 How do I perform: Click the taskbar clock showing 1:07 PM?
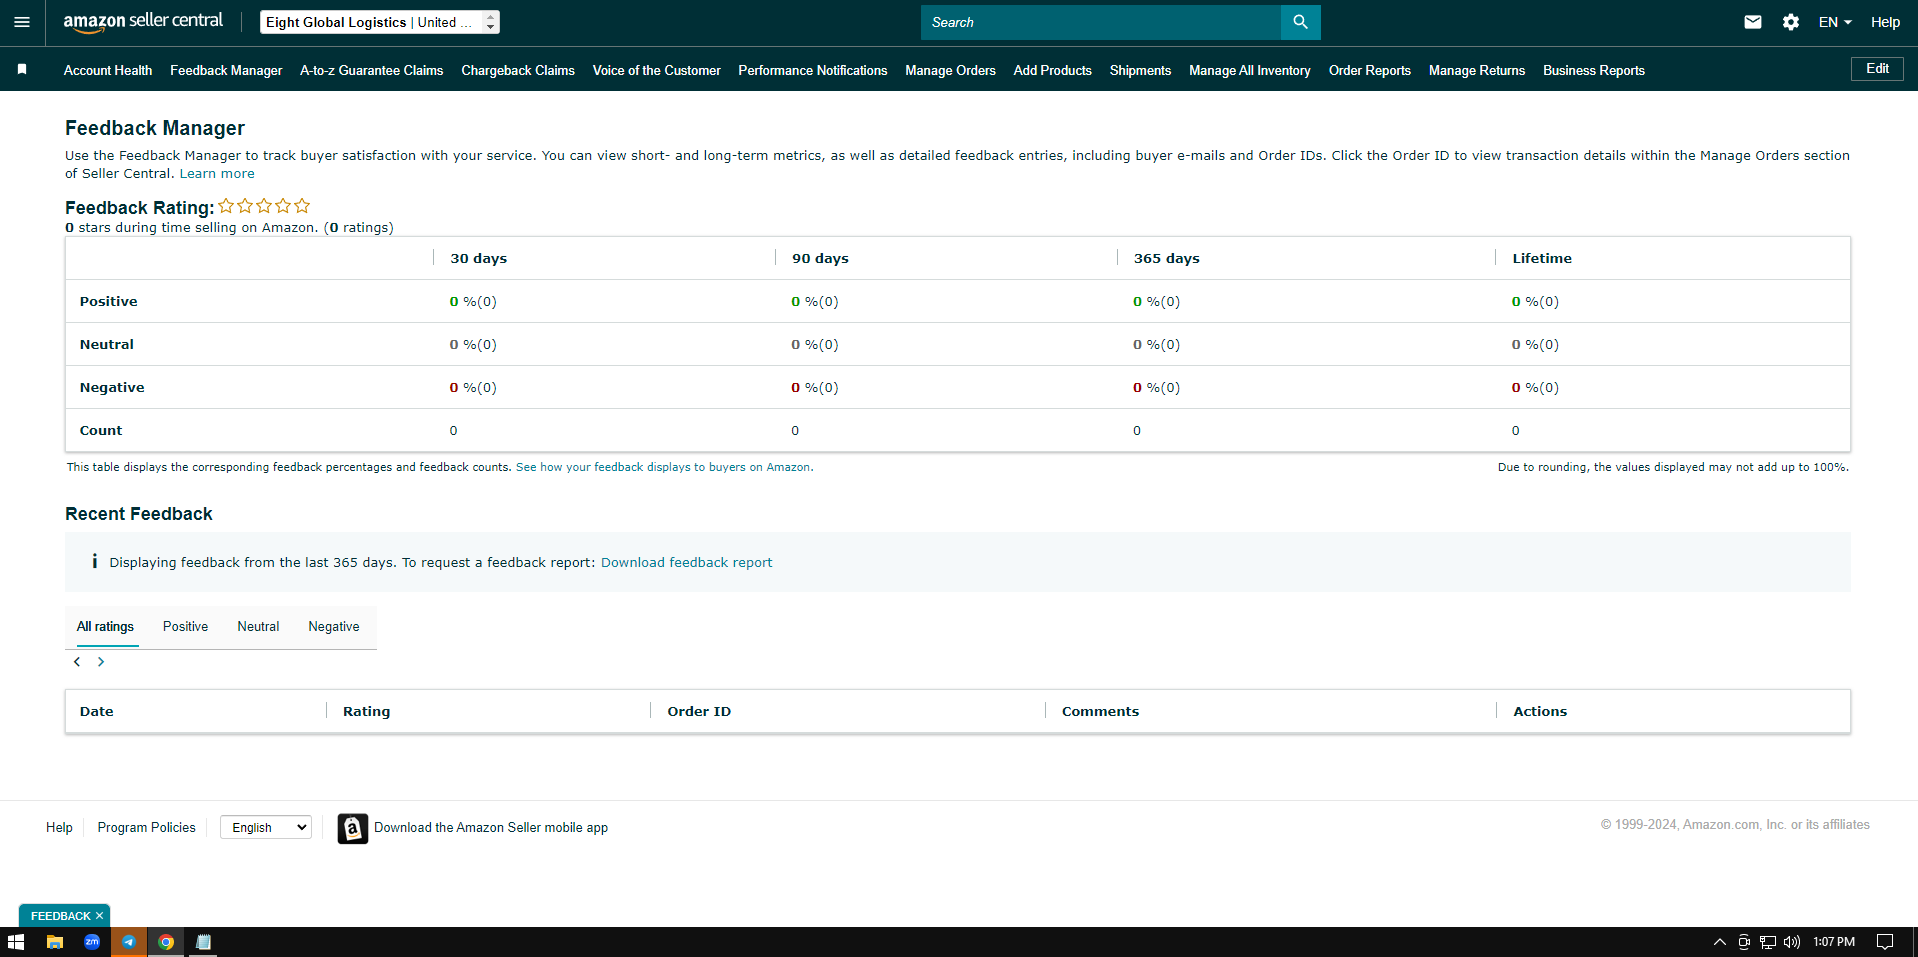[1834, 942]
